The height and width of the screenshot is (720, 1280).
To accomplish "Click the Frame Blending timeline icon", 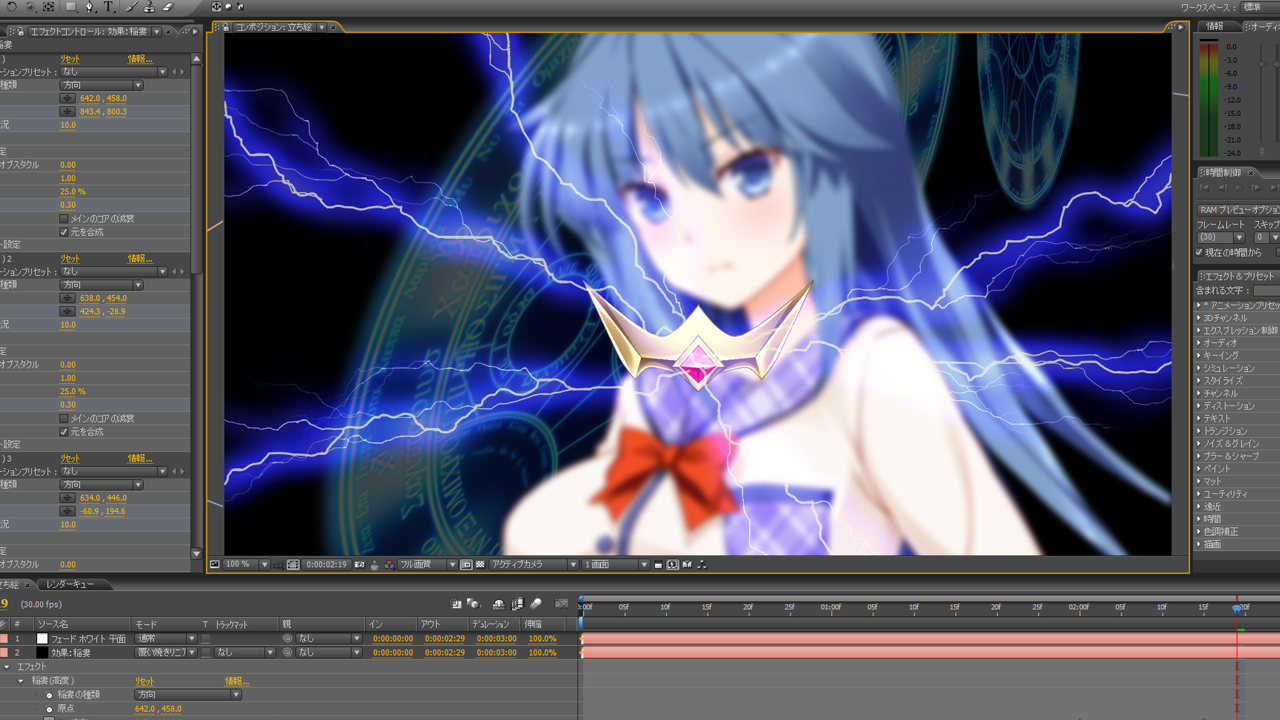I will (517, 604).
